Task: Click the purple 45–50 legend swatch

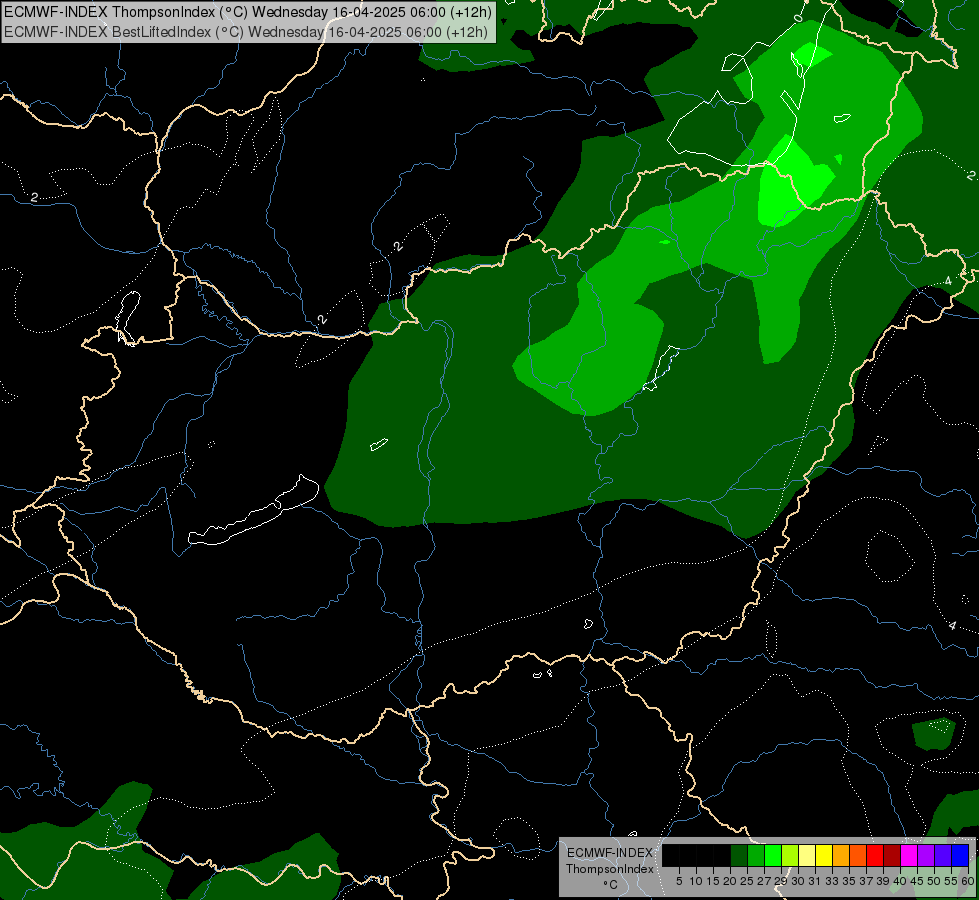Action: point(926,855)
